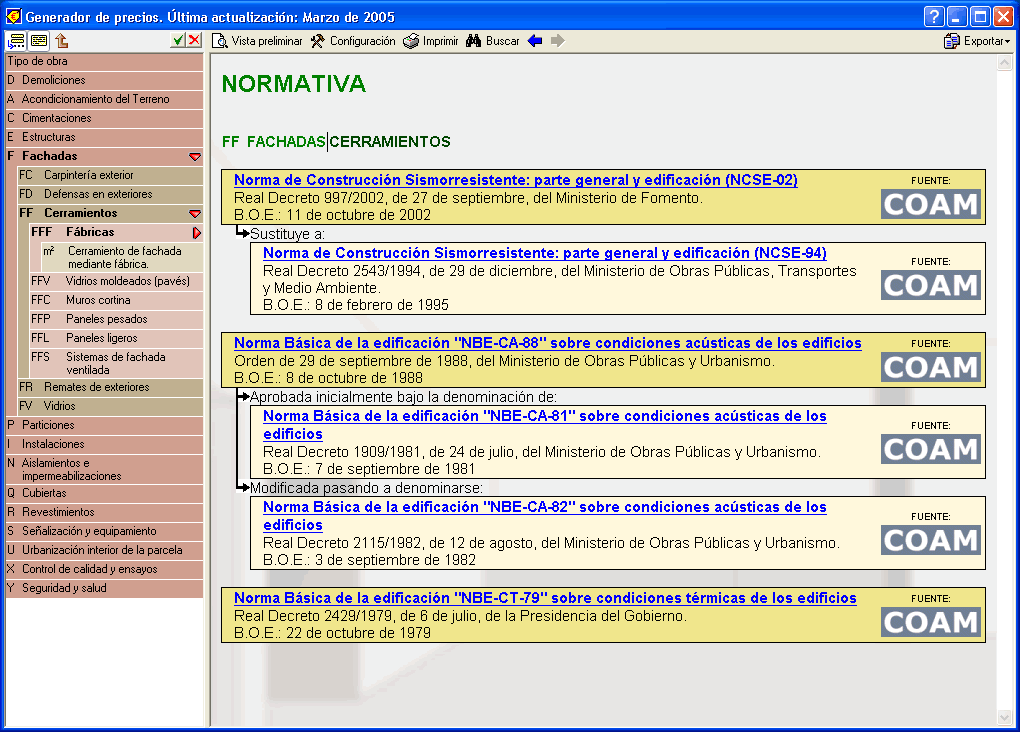This screenshot has width=1020, height=732.
Task: Open NBE-CT-79 condiciones térmicas link
Action: tap(545, 598)
